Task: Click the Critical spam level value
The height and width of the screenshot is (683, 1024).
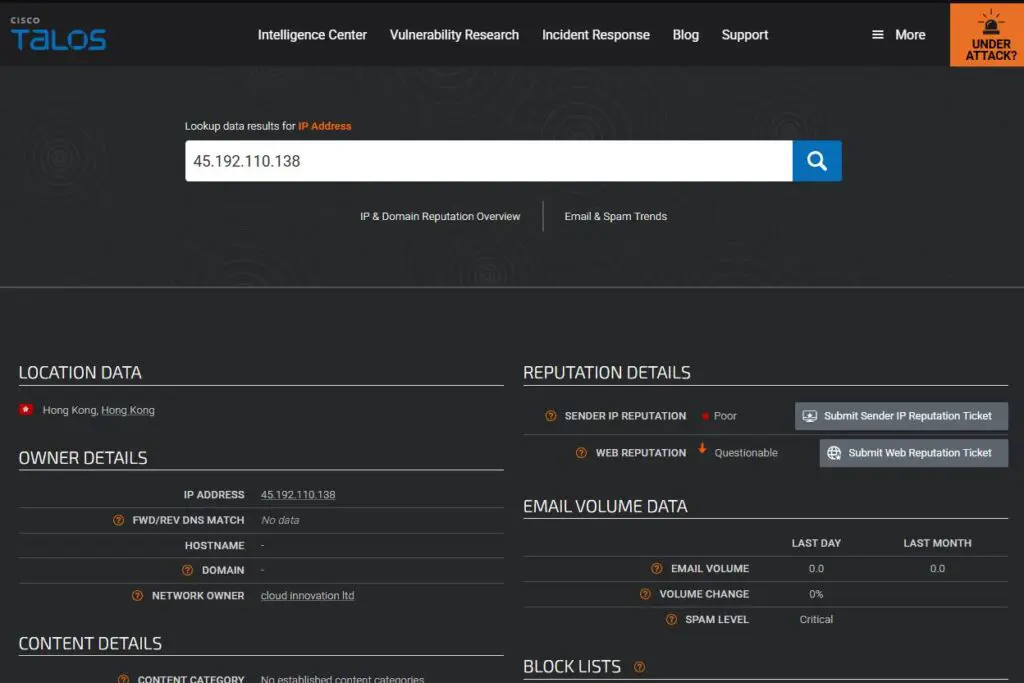Action: click(816, 620)
